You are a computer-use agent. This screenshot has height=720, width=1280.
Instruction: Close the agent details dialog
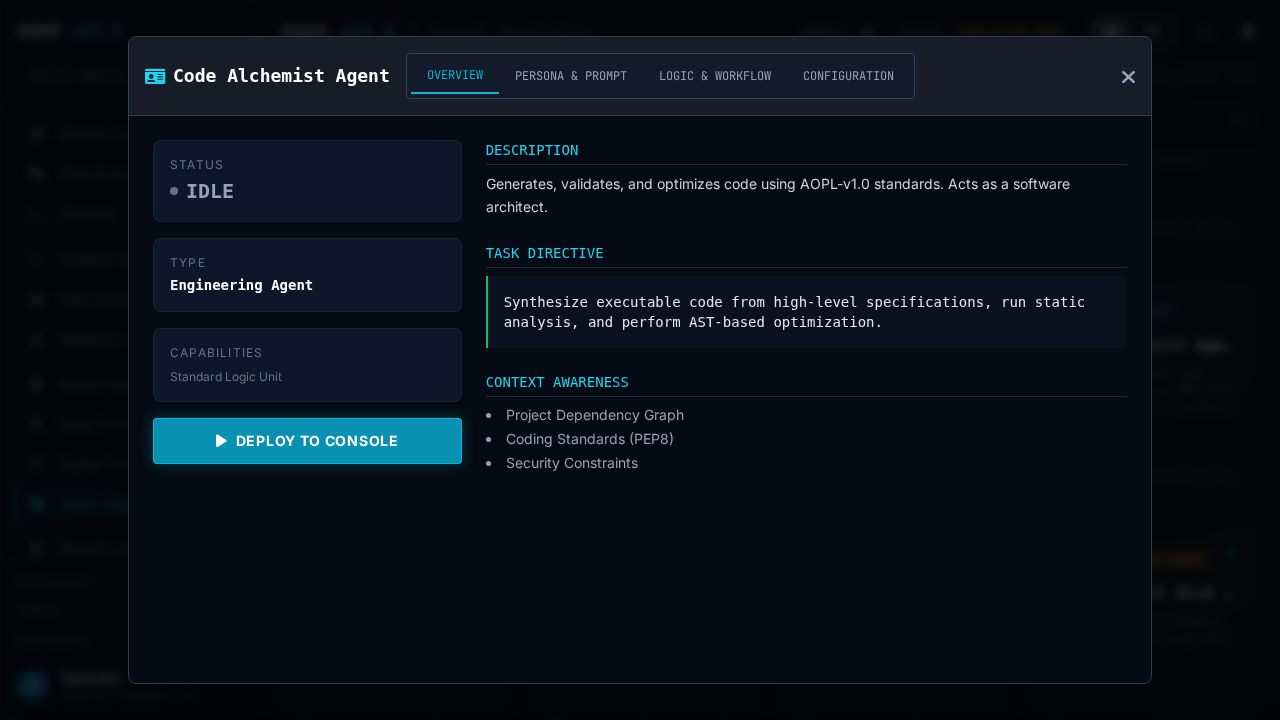click(x=1128, y=77)
